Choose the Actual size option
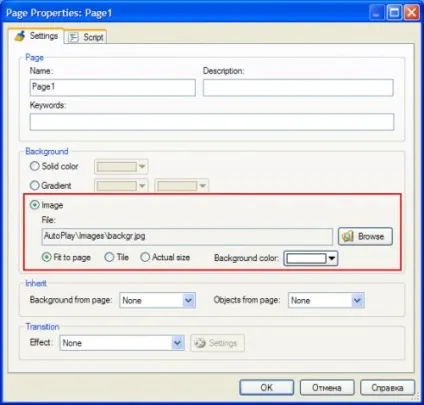Image resolution: width=424 pixels, height=405 pixels. coord(145,257)
